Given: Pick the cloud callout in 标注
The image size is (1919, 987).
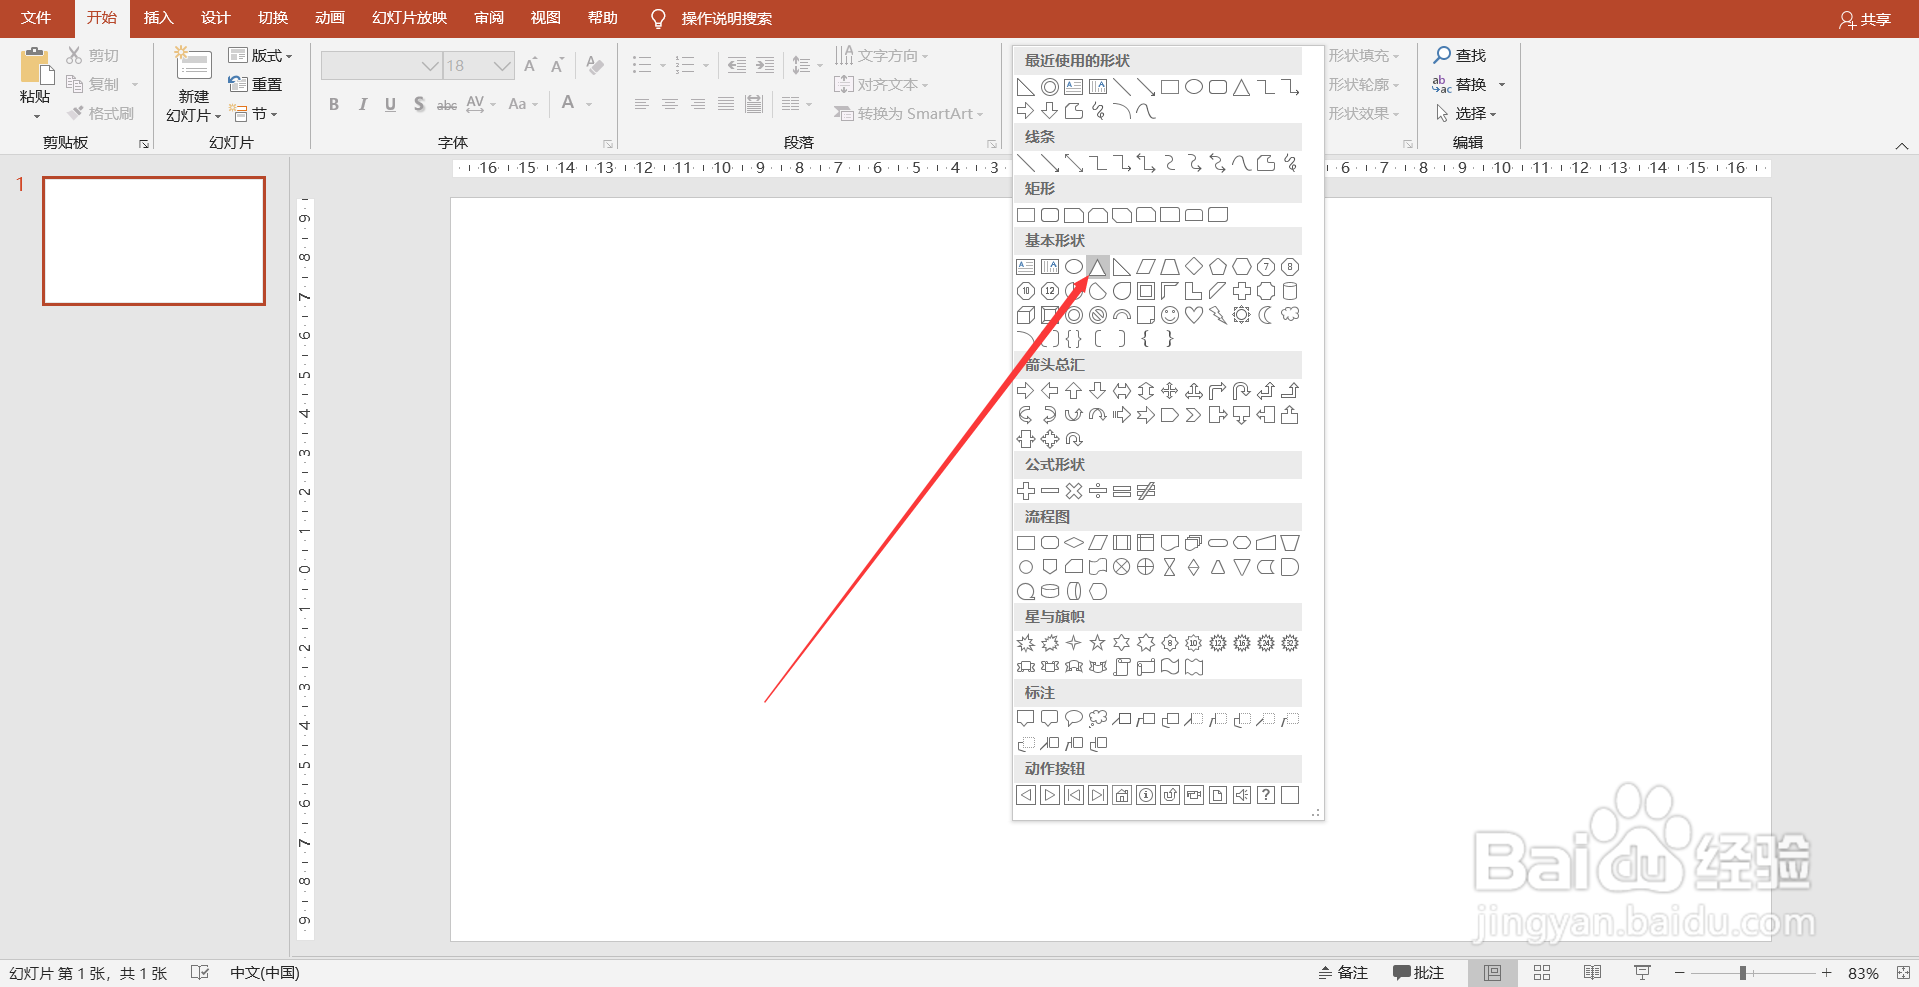Looking at the screenshot, I should coord(1097,719).
